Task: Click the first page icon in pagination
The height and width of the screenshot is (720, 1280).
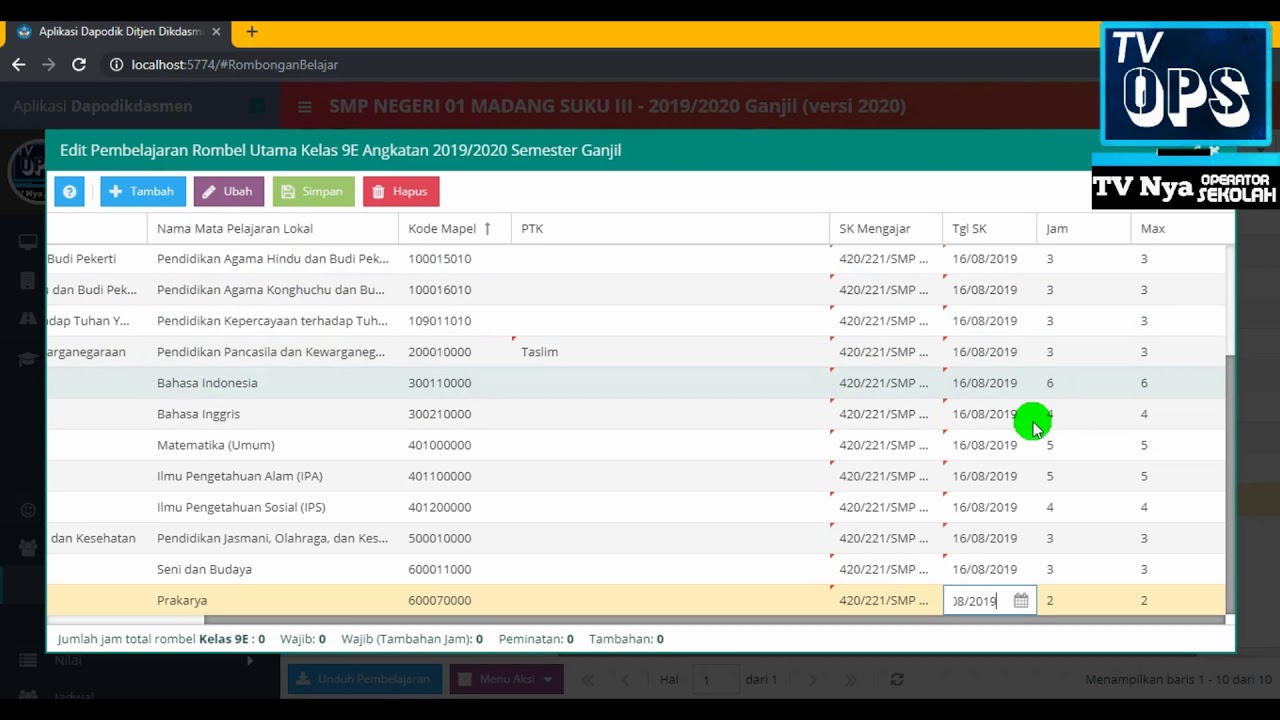Action: pyautogui.click(x=588, y=680)
